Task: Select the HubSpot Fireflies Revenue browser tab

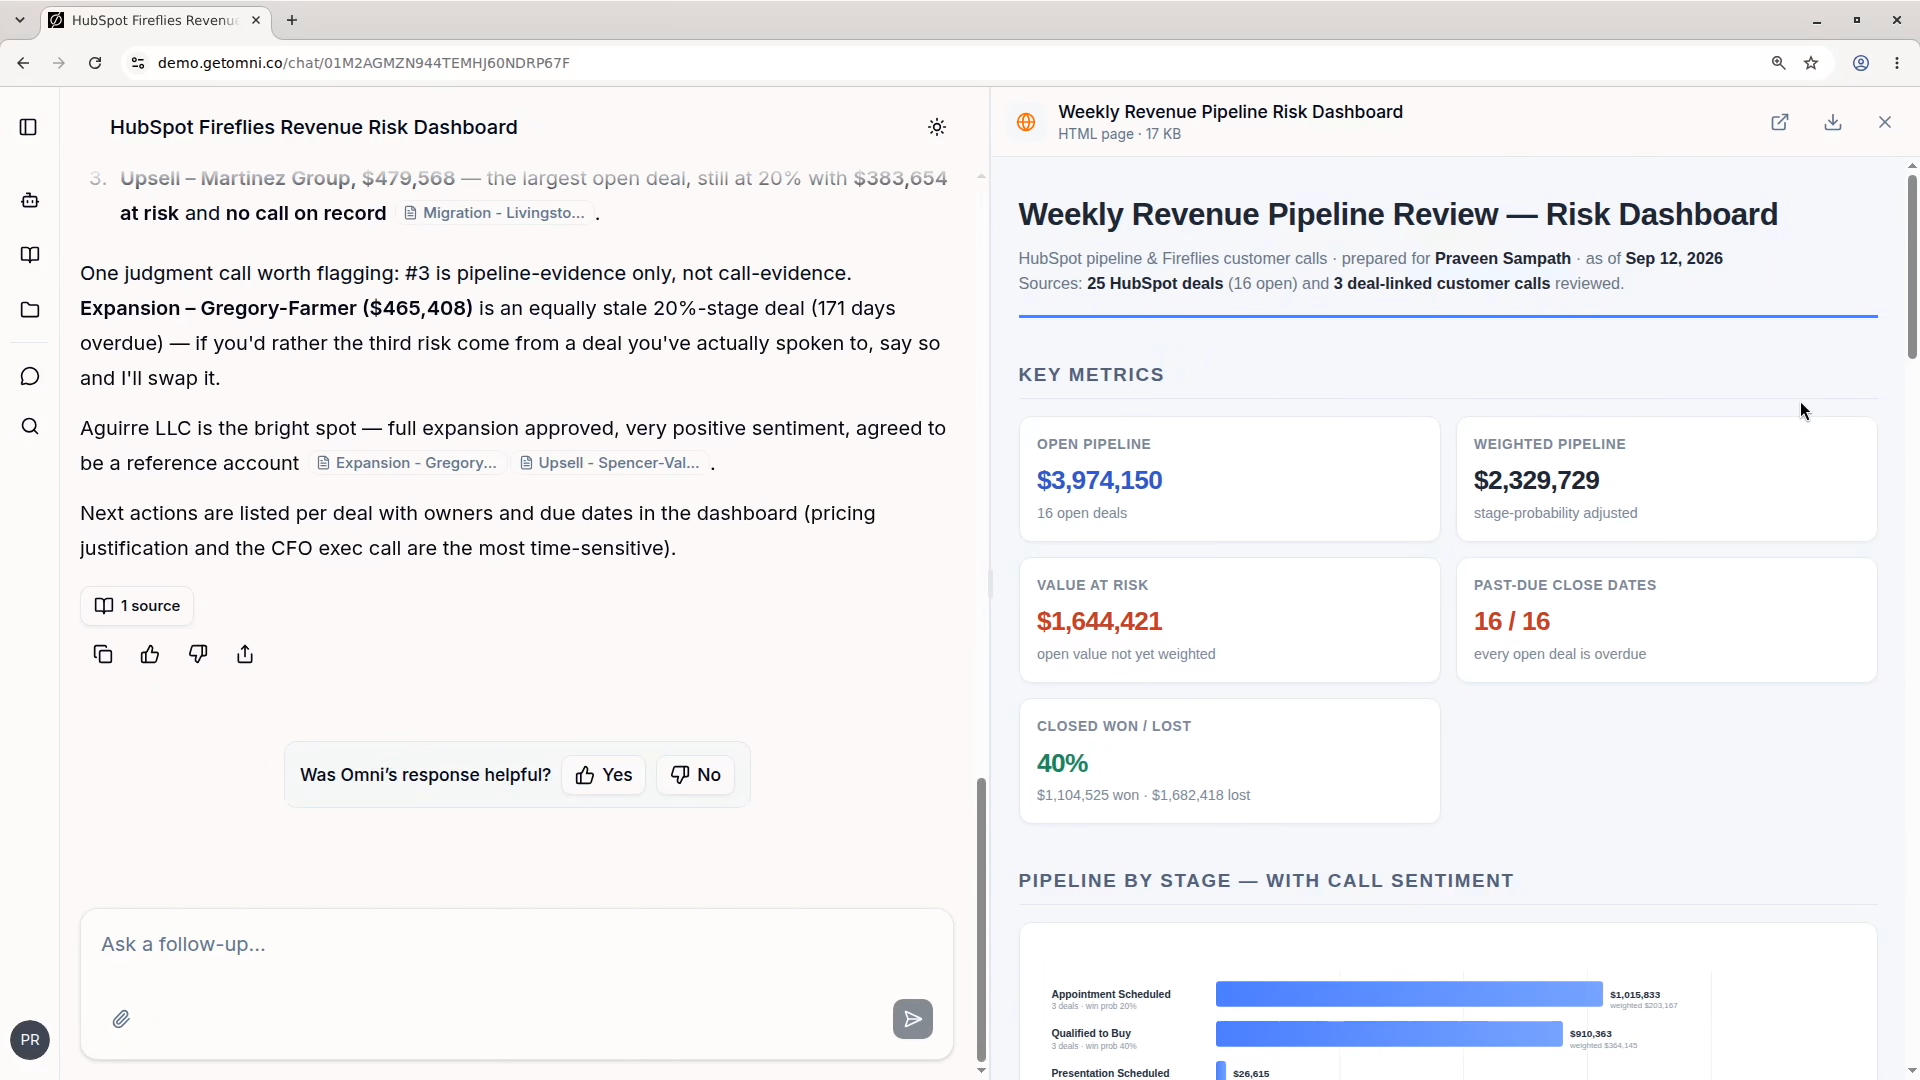Action: [156, 20]
